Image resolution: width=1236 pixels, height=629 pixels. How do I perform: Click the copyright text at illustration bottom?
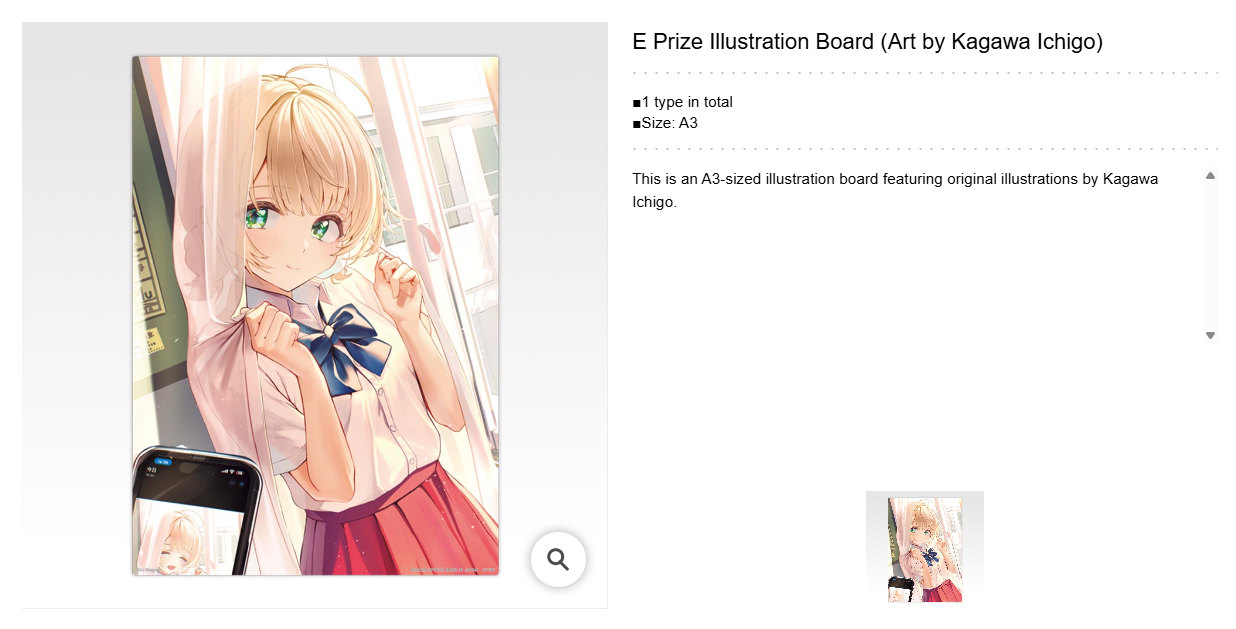[x=453, y=570]
